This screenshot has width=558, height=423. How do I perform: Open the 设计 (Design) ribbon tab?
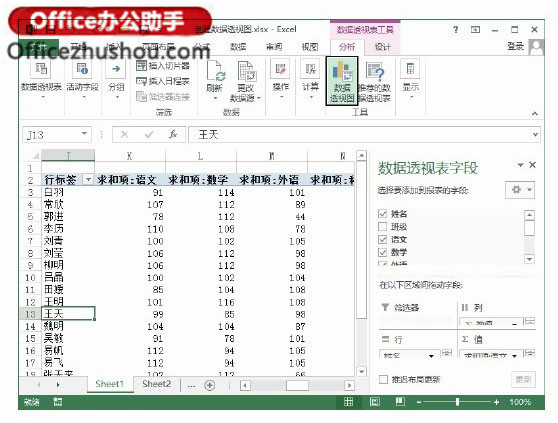(x=383, y=47)
